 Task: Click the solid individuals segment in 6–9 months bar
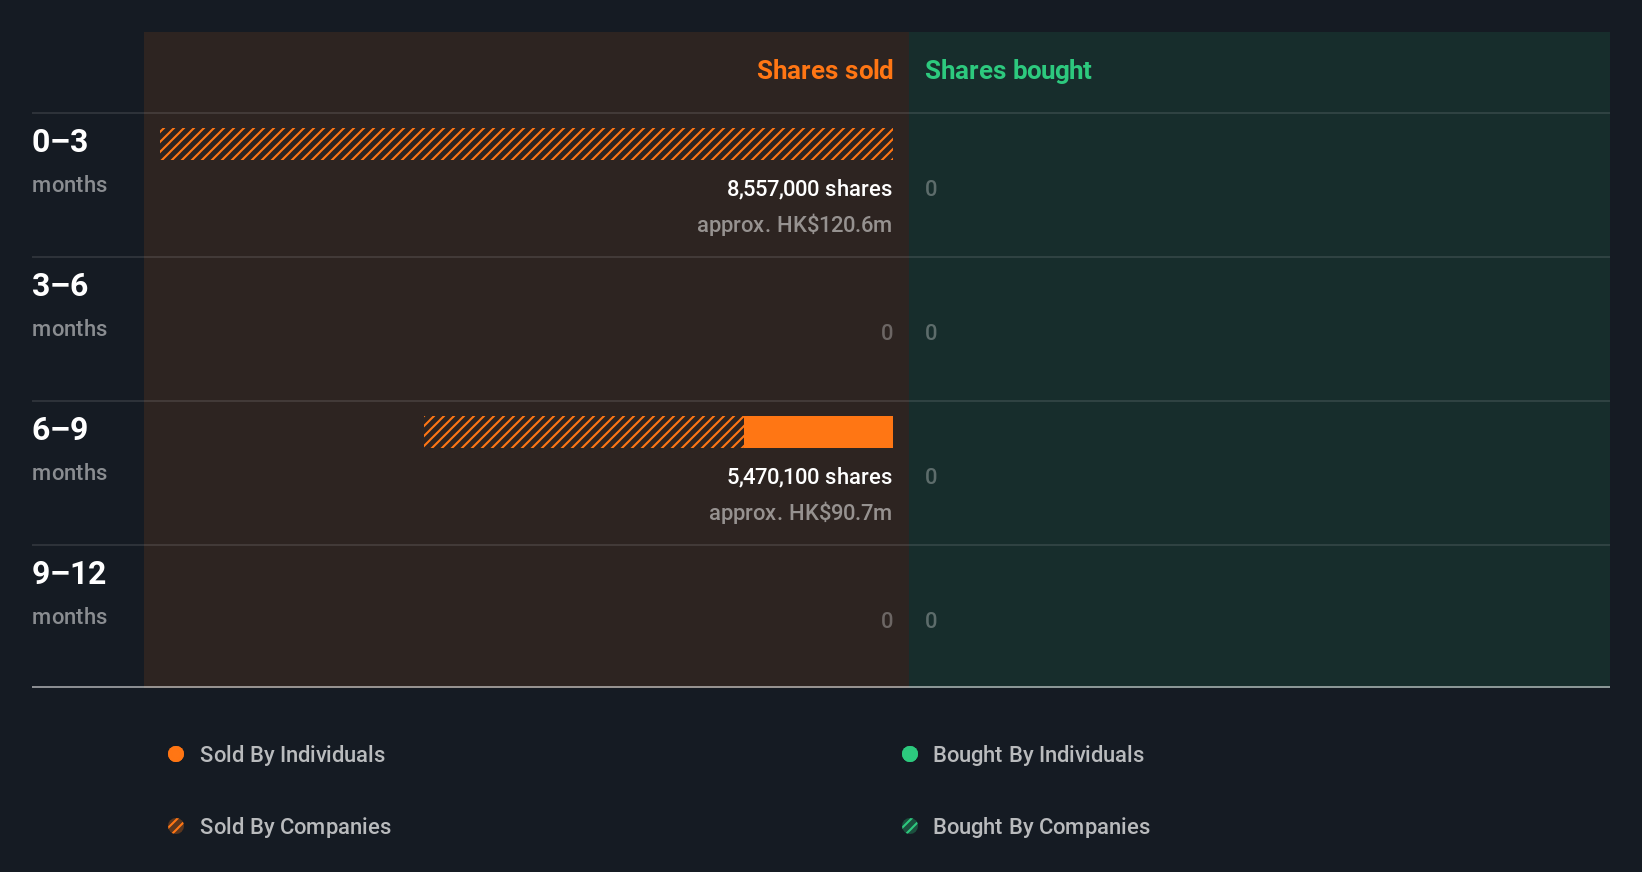tap(818, 432)
